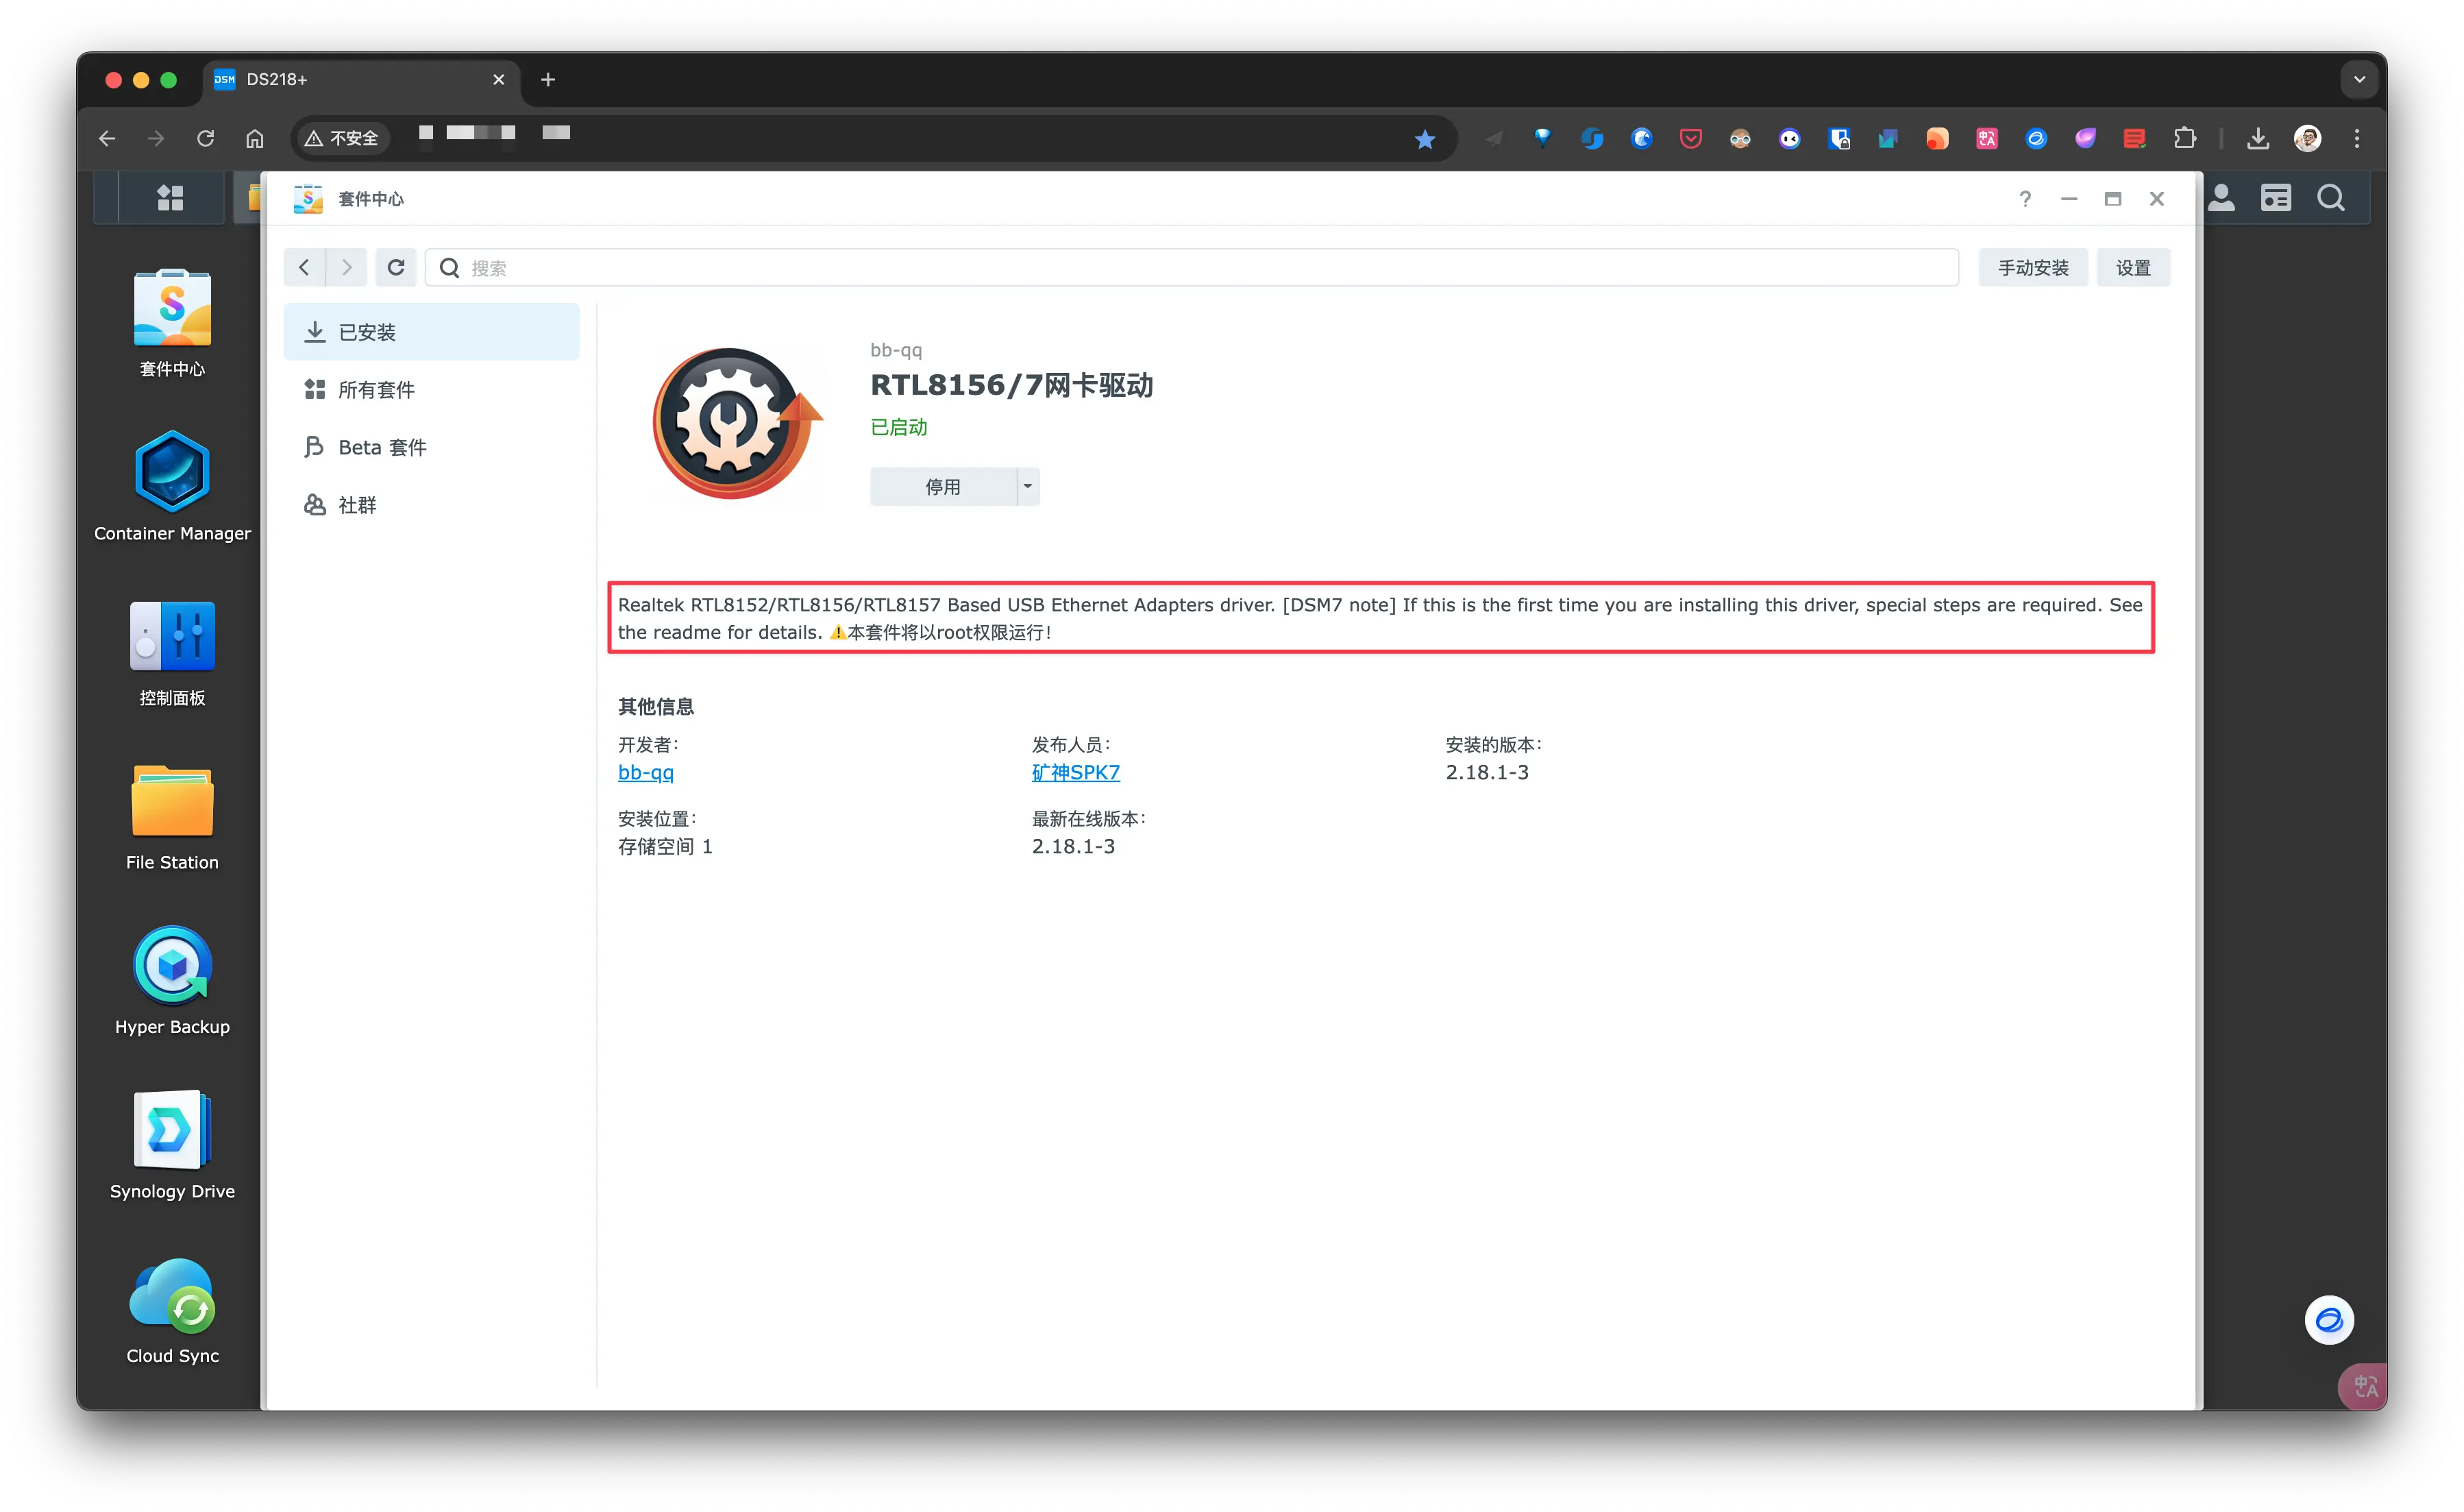Launch Synology Drive from desktop

coord(172,1130)
